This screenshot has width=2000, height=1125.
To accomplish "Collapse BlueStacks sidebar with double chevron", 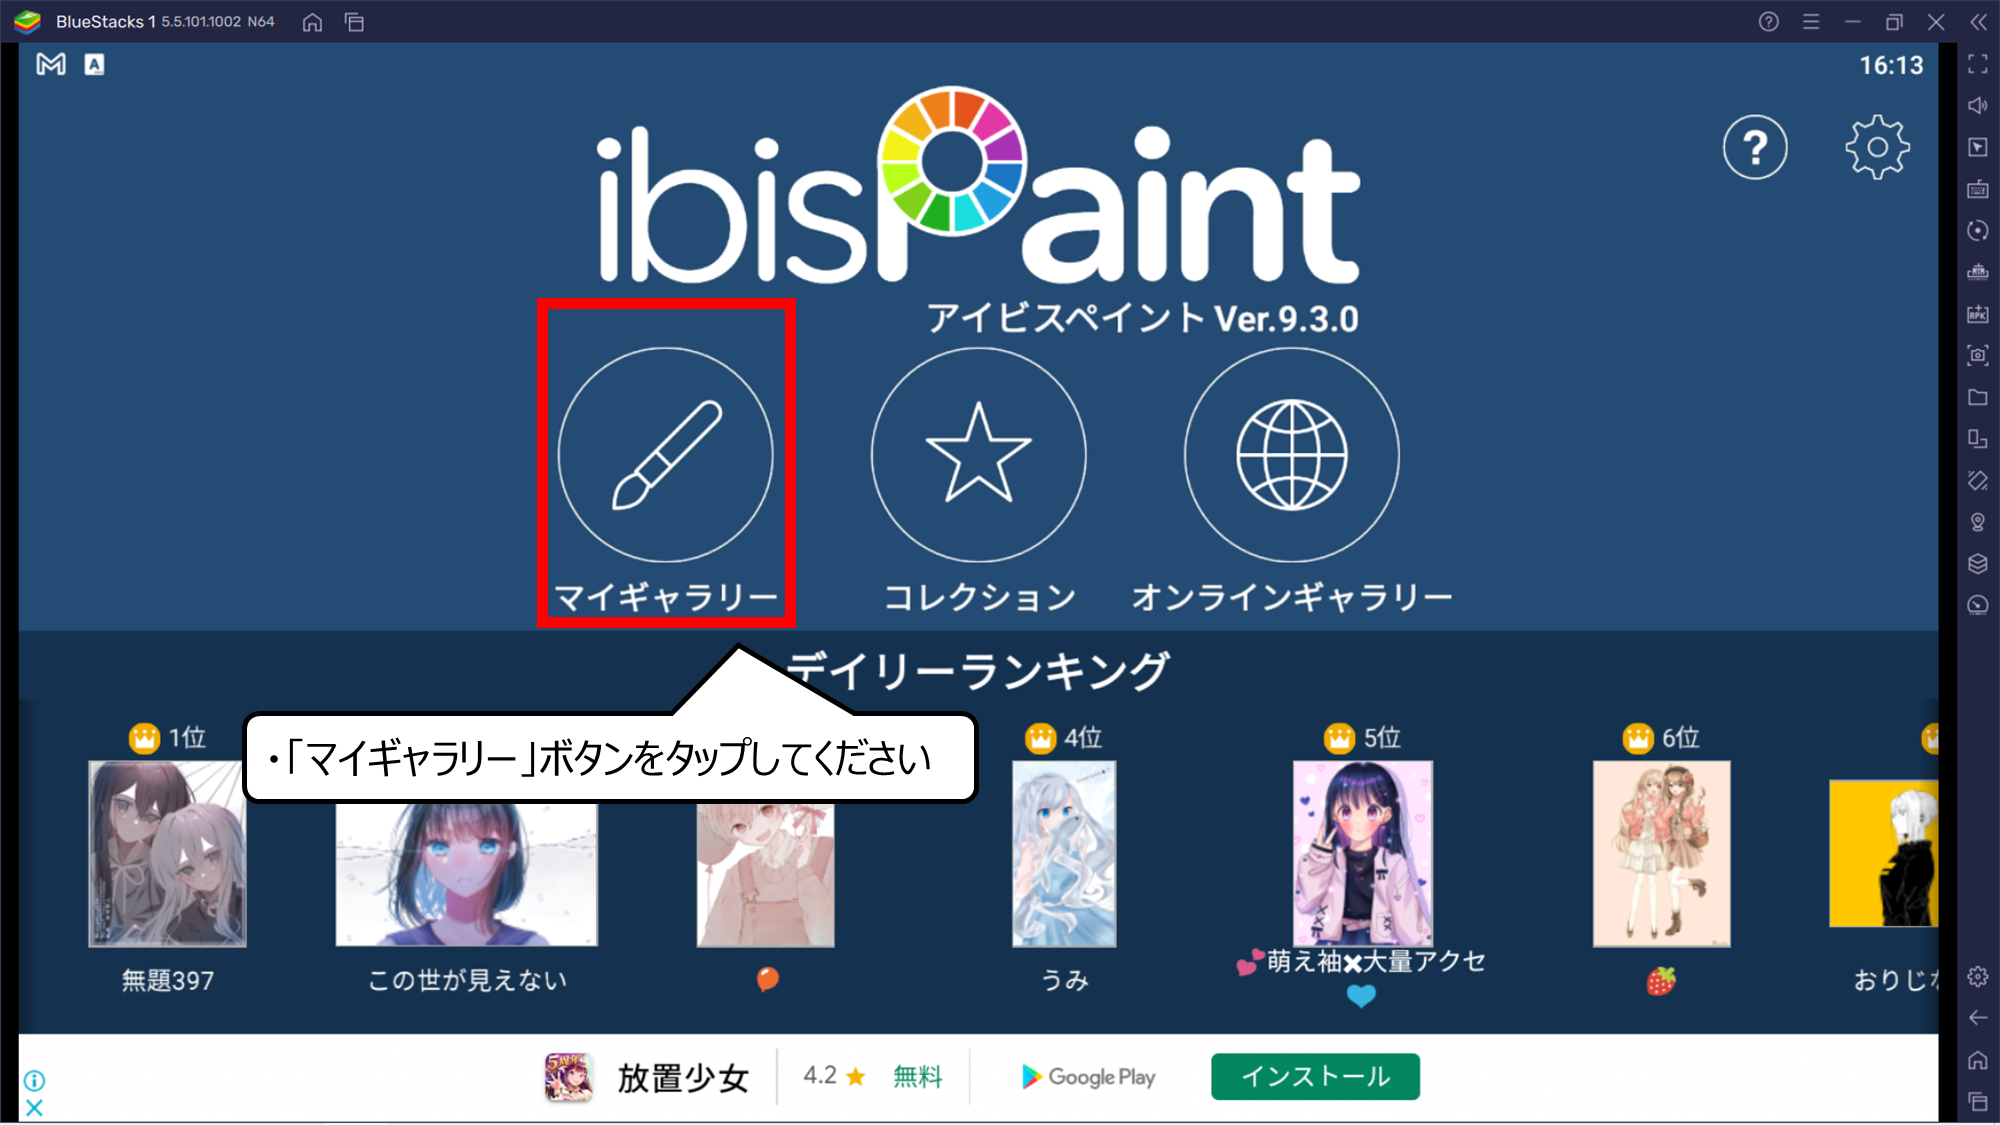I will tap(1978, 22).
